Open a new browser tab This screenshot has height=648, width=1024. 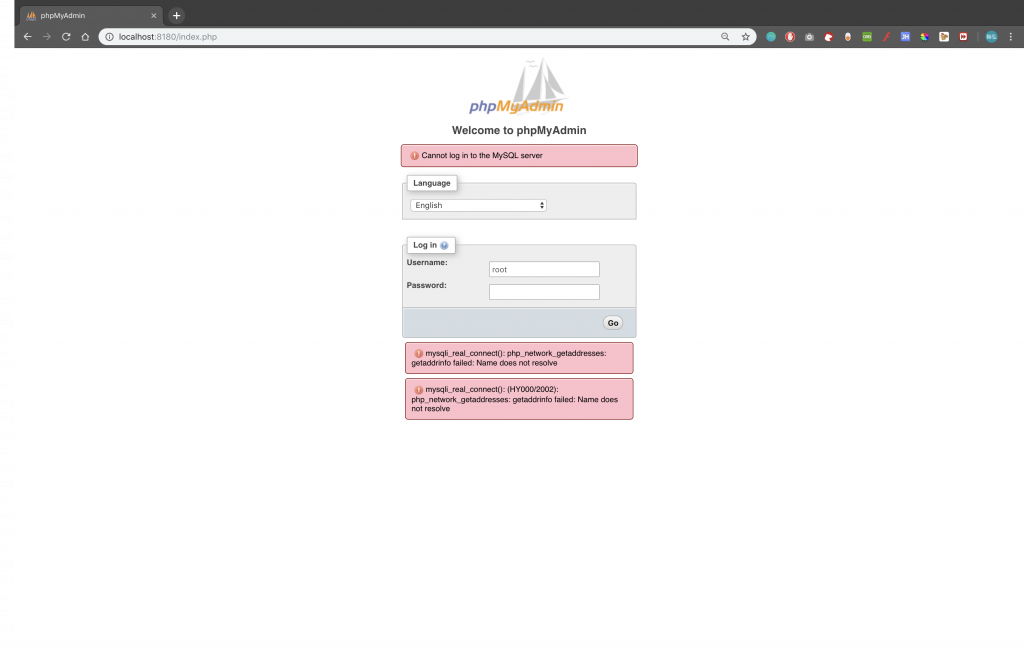coord(176,16)
